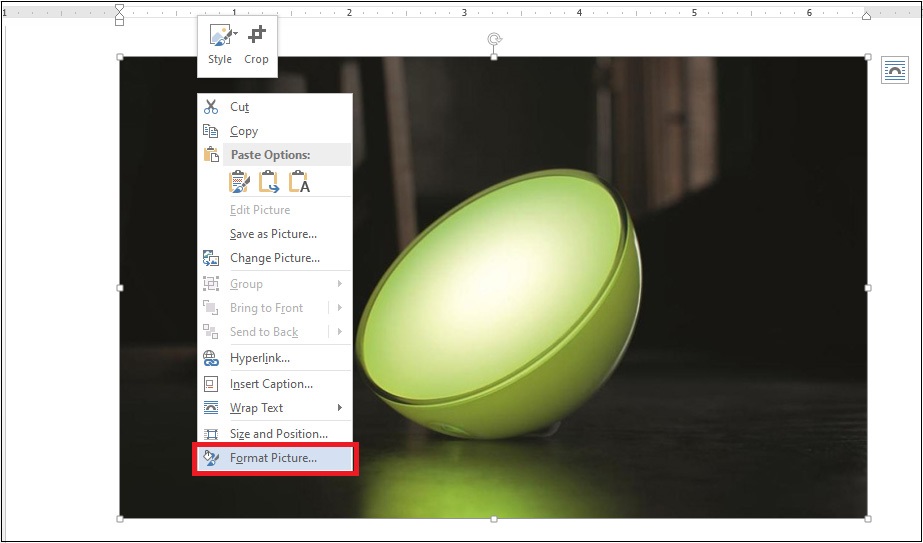This screenshot has width=923, height=543.
Task: Click the rotation handle above the picture
Action: click(494, 39)
